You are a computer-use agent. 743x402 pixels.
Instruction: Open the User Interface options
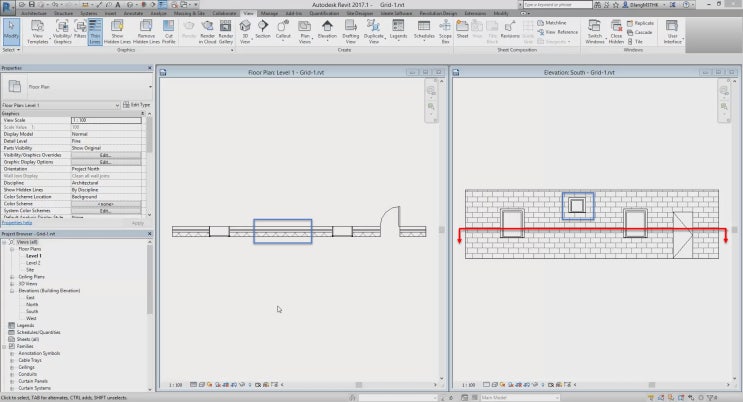[672, 31]
